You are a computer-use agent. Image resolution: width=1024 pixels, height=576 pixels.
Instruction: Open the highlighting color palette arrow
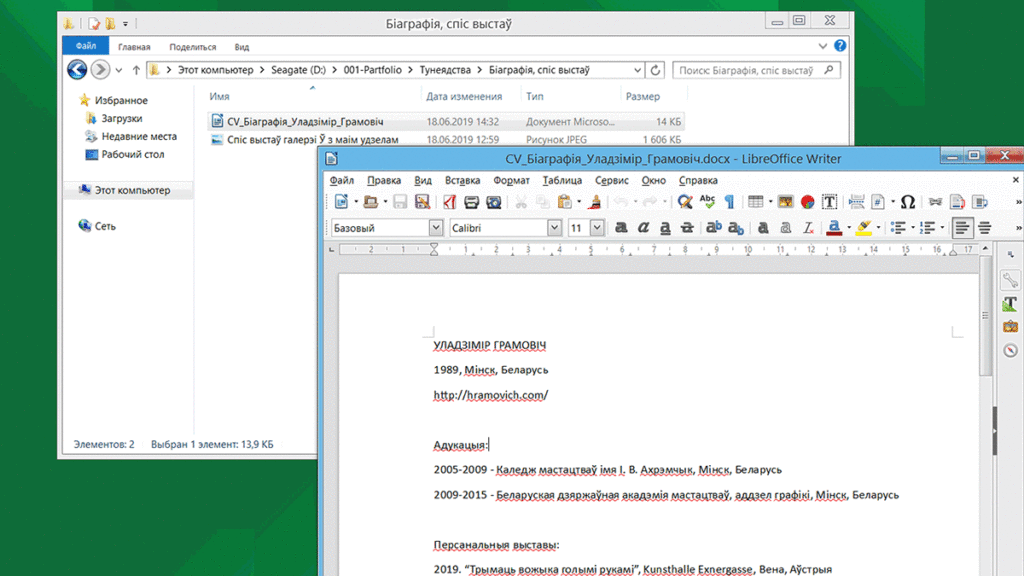tap(878, 227)
